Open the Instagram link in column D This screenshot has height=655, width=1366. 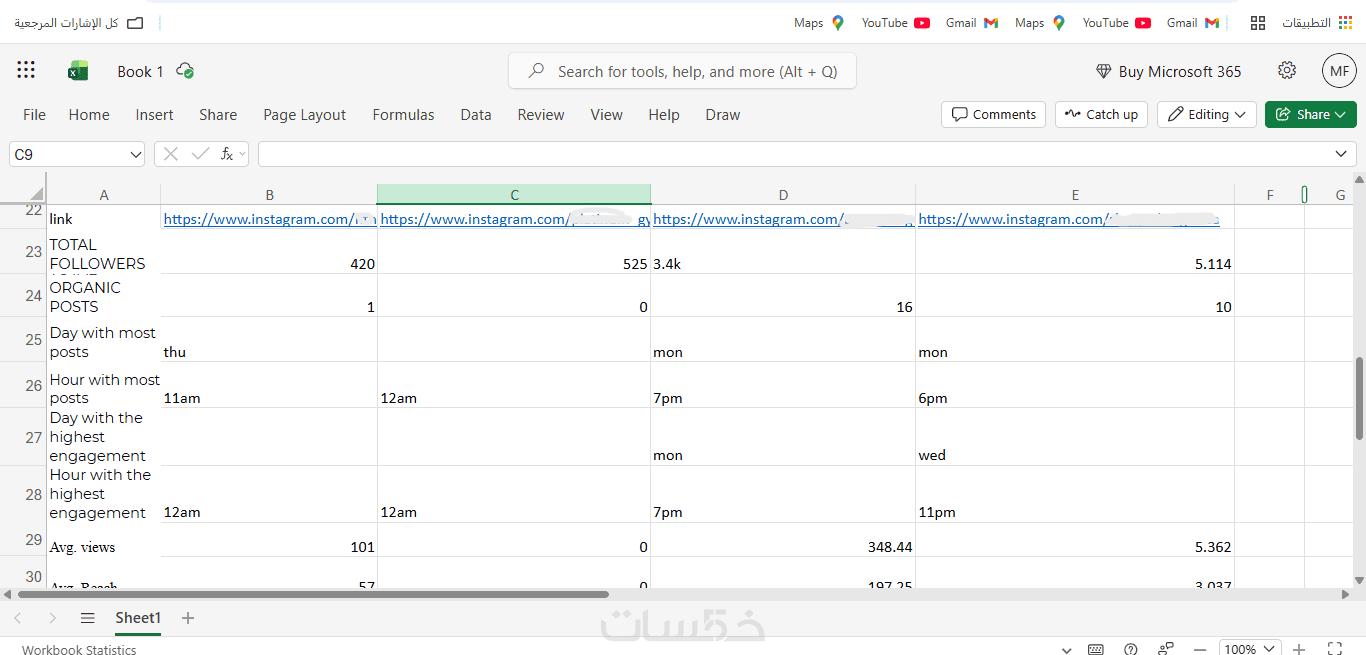point(782,219)
